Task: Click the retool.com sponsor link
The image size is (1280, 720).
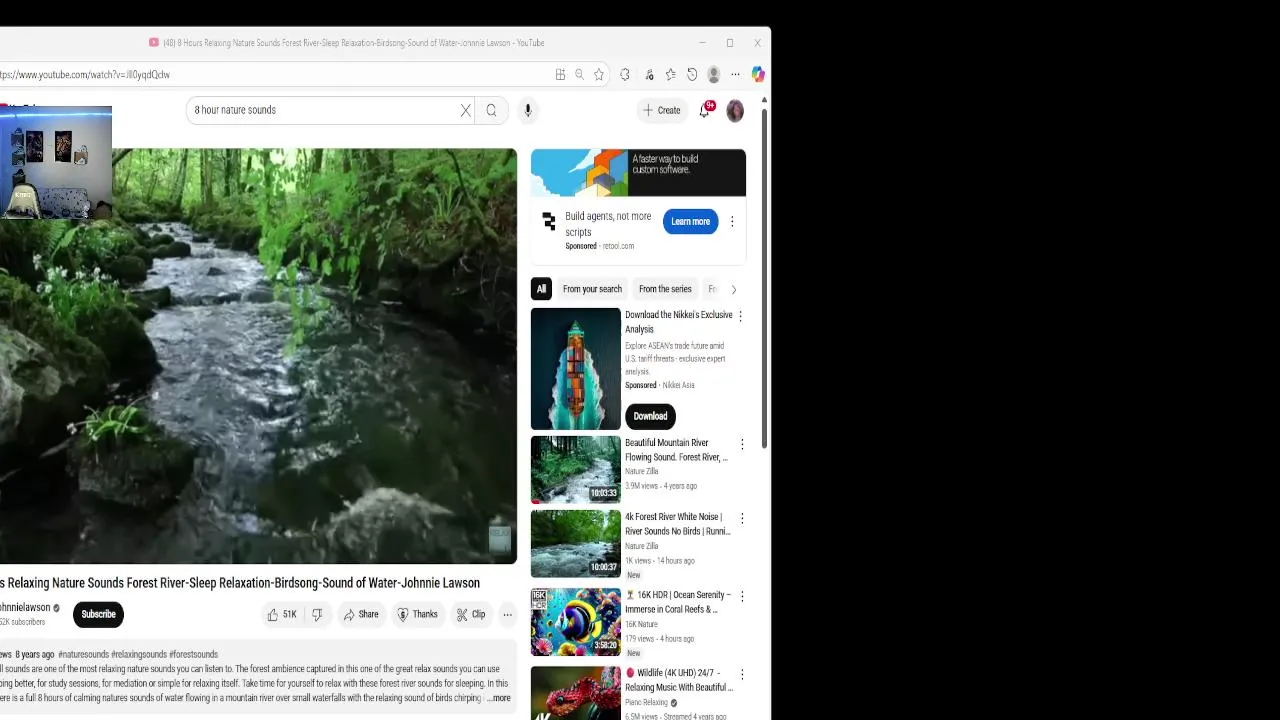Action: (618, 246)
